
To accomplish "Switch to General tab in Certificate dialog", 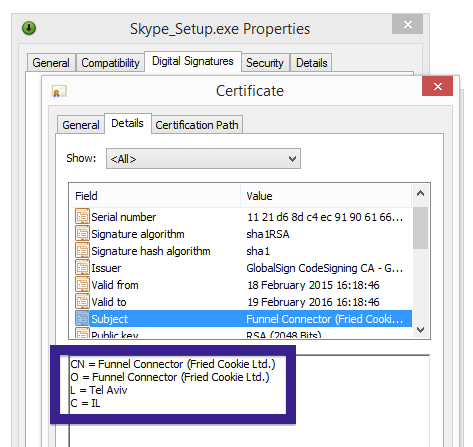I will (81, 125).
